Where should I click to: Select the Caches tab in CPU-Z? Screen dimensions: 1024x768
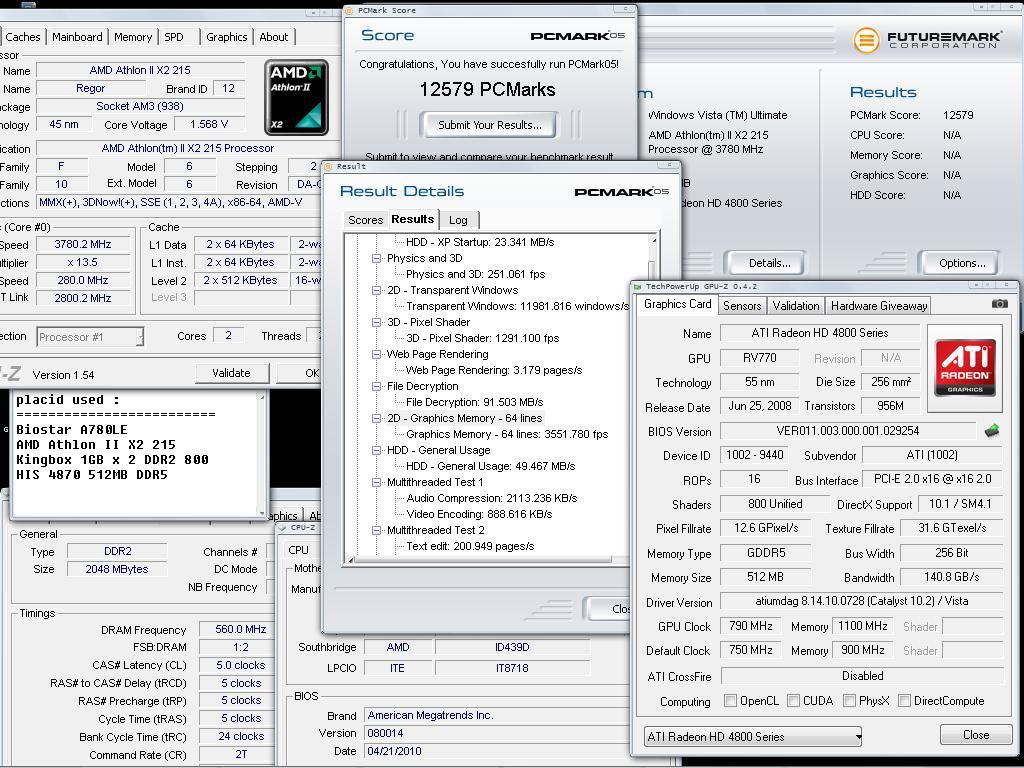point(23,37)
